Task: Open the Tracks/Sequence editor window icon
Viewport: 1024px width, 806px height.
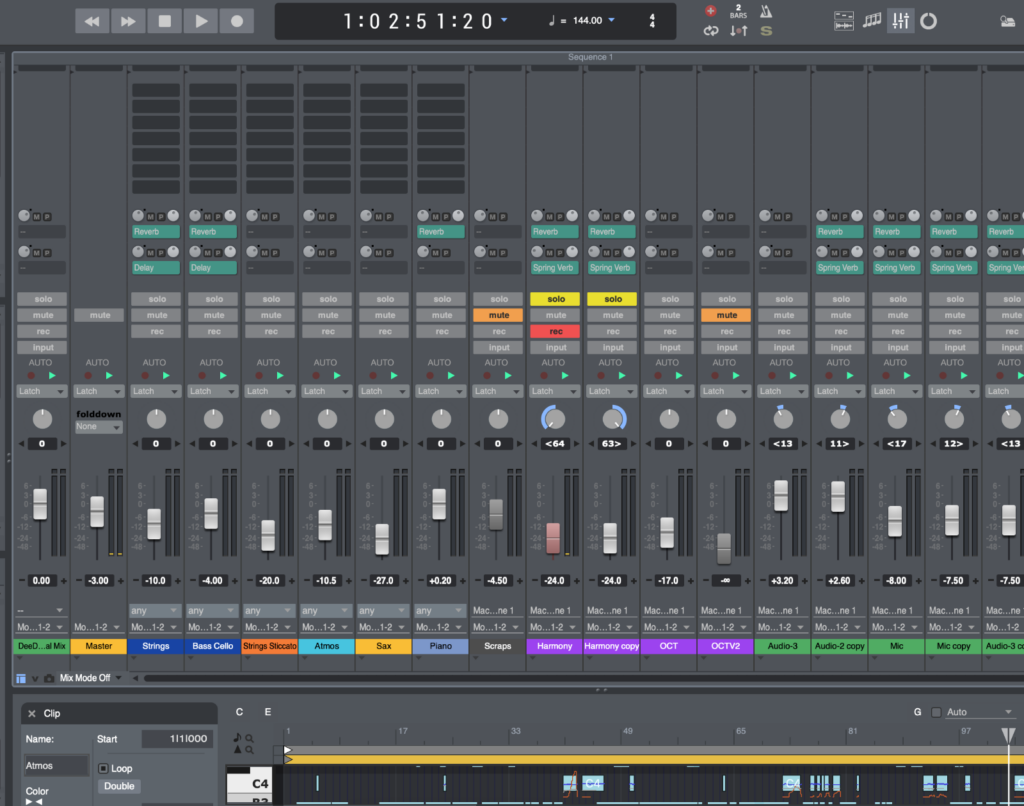Action: pos(844,22)
